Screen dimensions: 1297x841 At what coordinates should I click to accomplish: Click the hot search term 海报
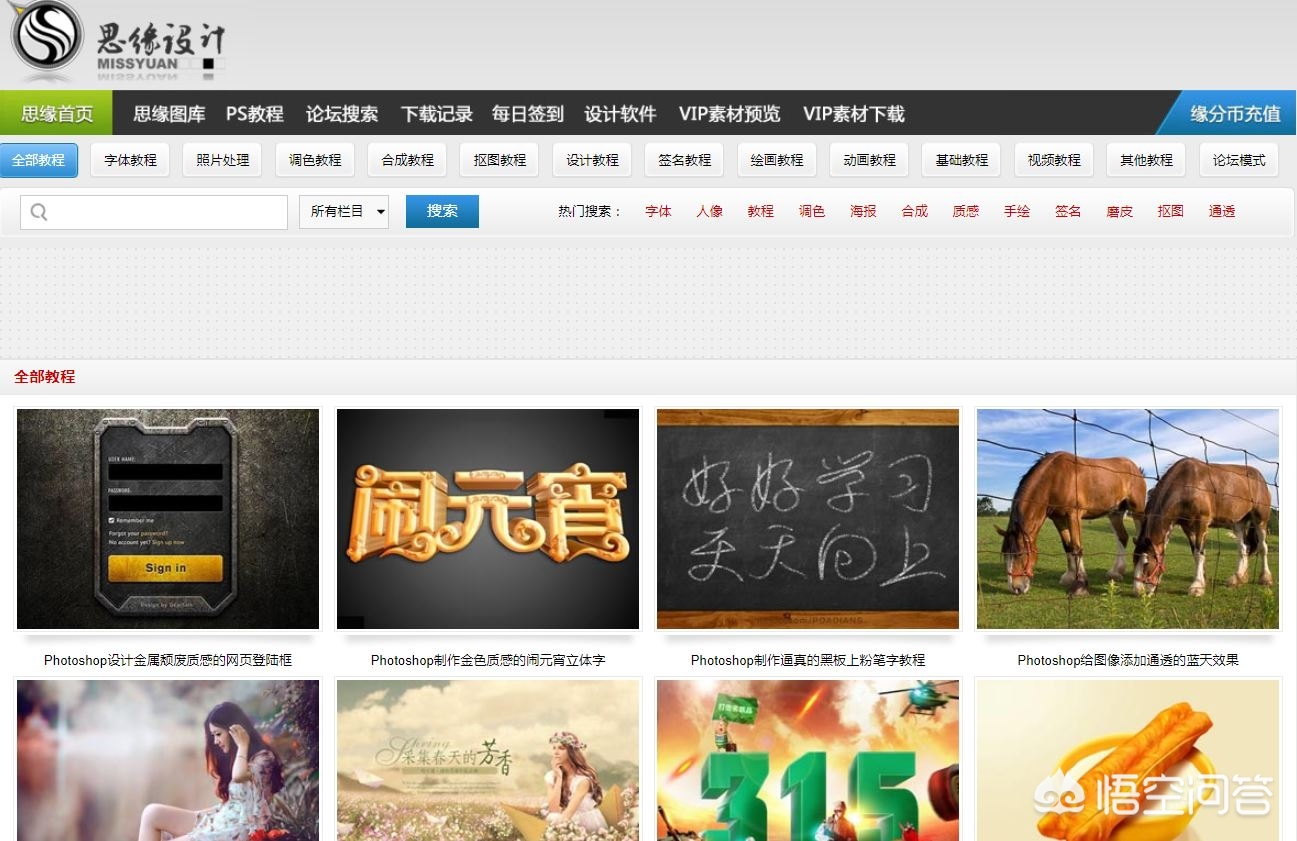[863, 211]
